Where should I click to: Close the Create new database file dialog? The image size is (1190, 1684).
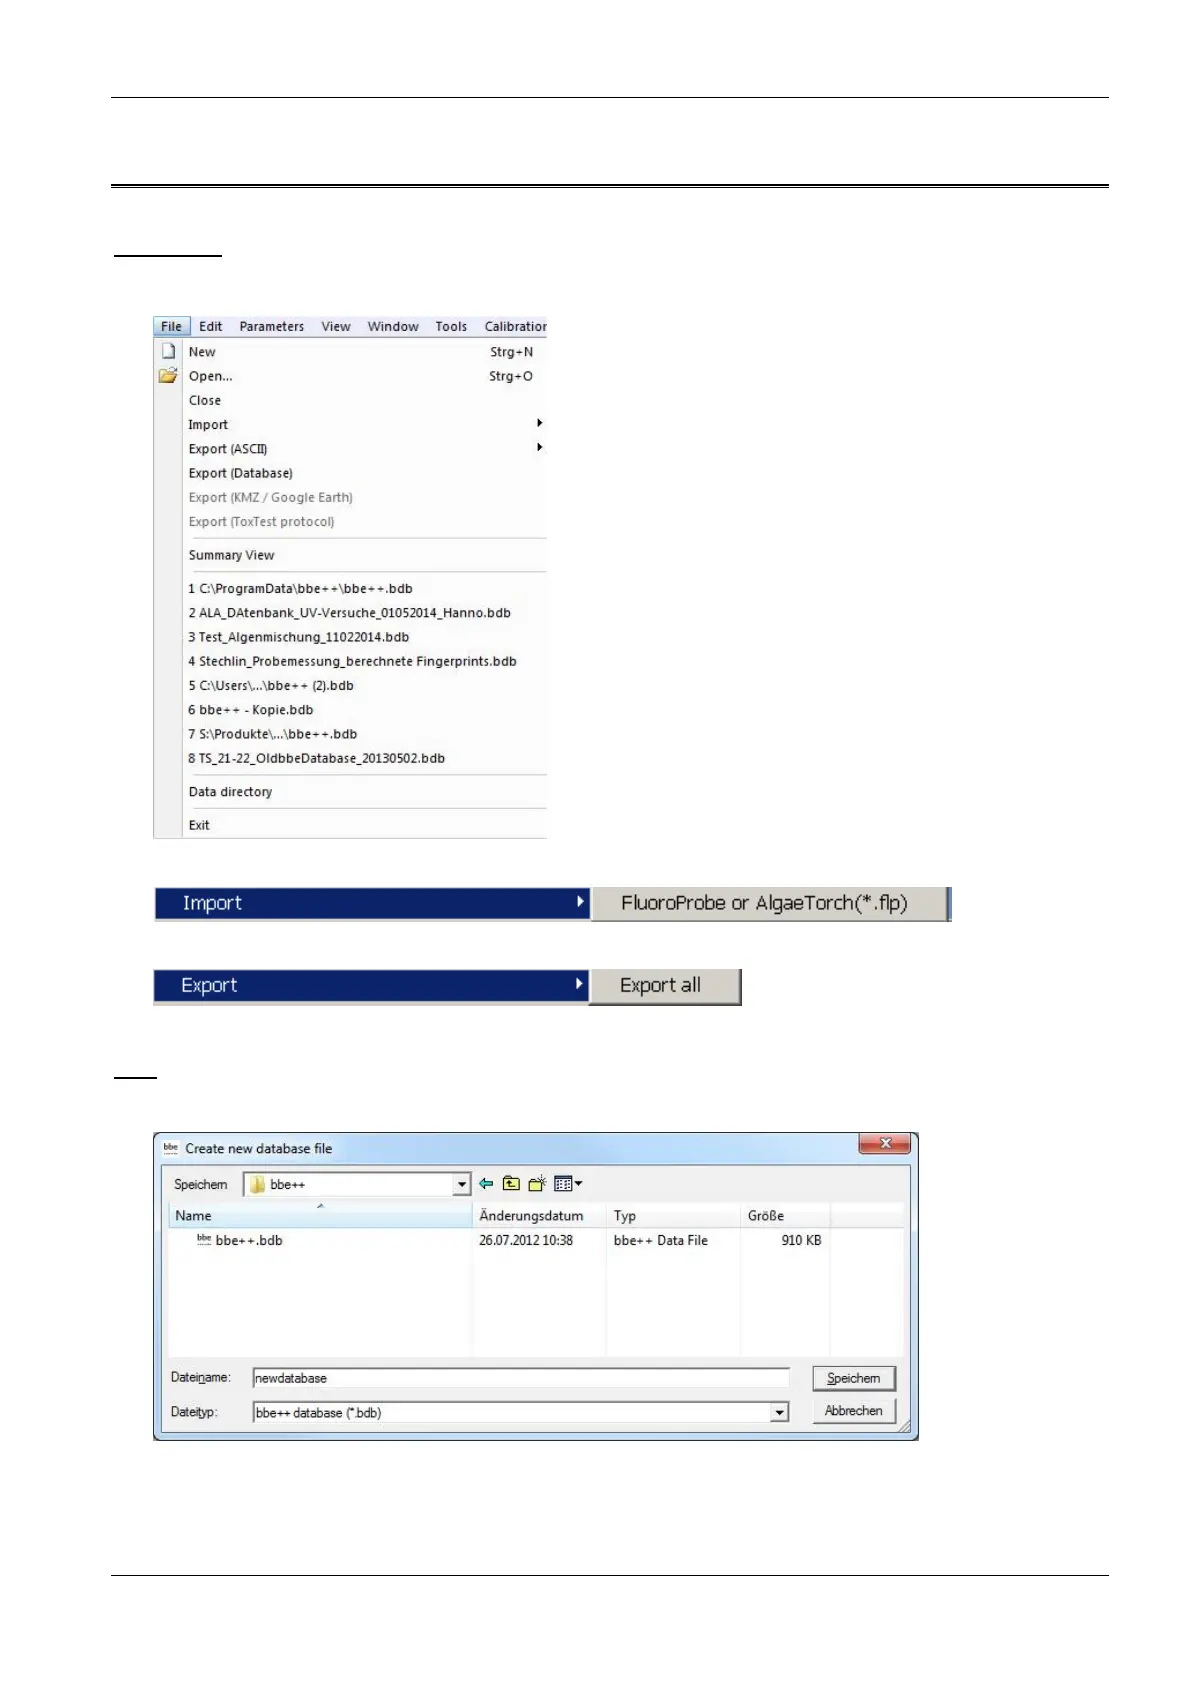click(884, 1143)
